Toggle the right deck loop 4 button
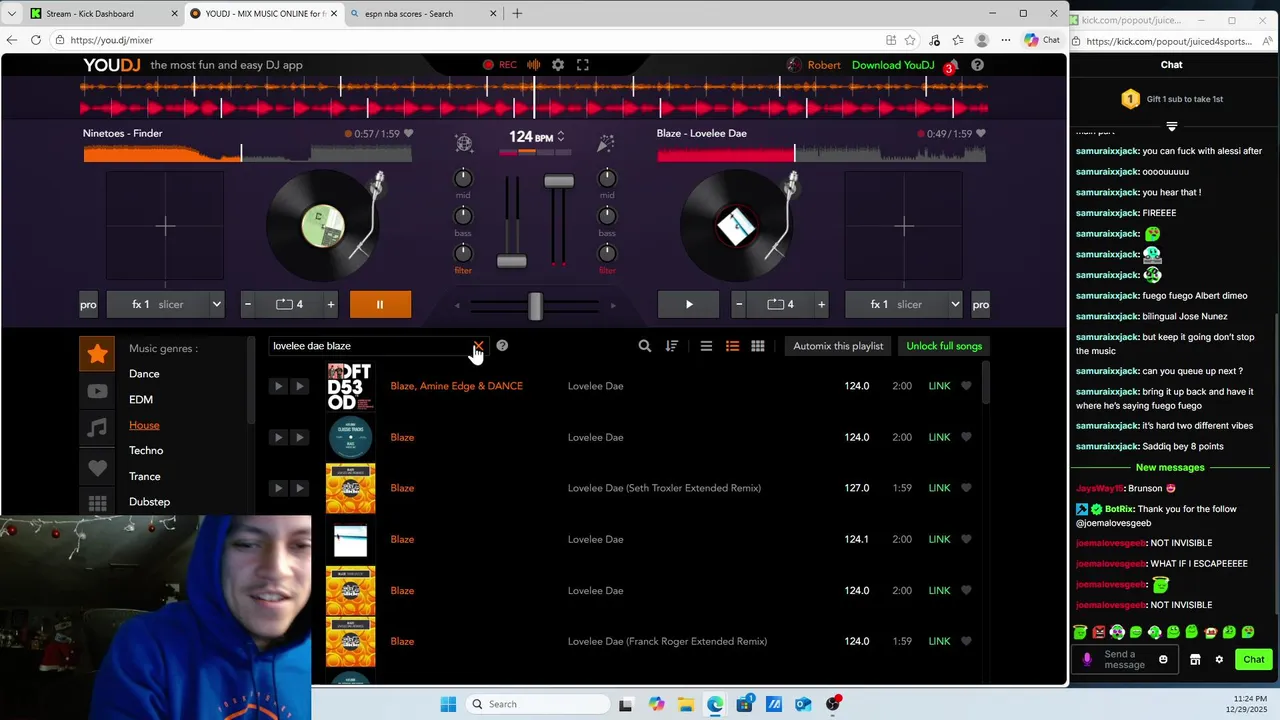This screenshot has height=720, width=1280. pyautogui.click(x=780, y=304)
